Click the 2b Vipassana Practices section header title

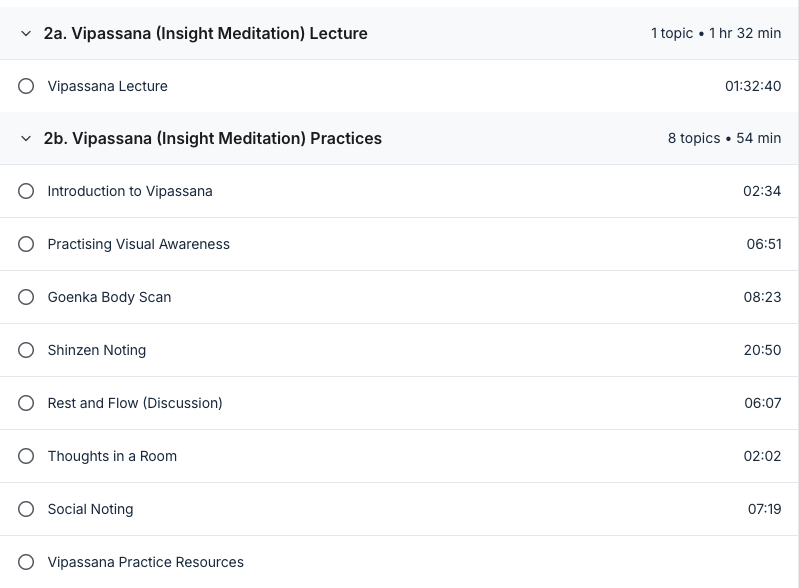tap(212, 139)
